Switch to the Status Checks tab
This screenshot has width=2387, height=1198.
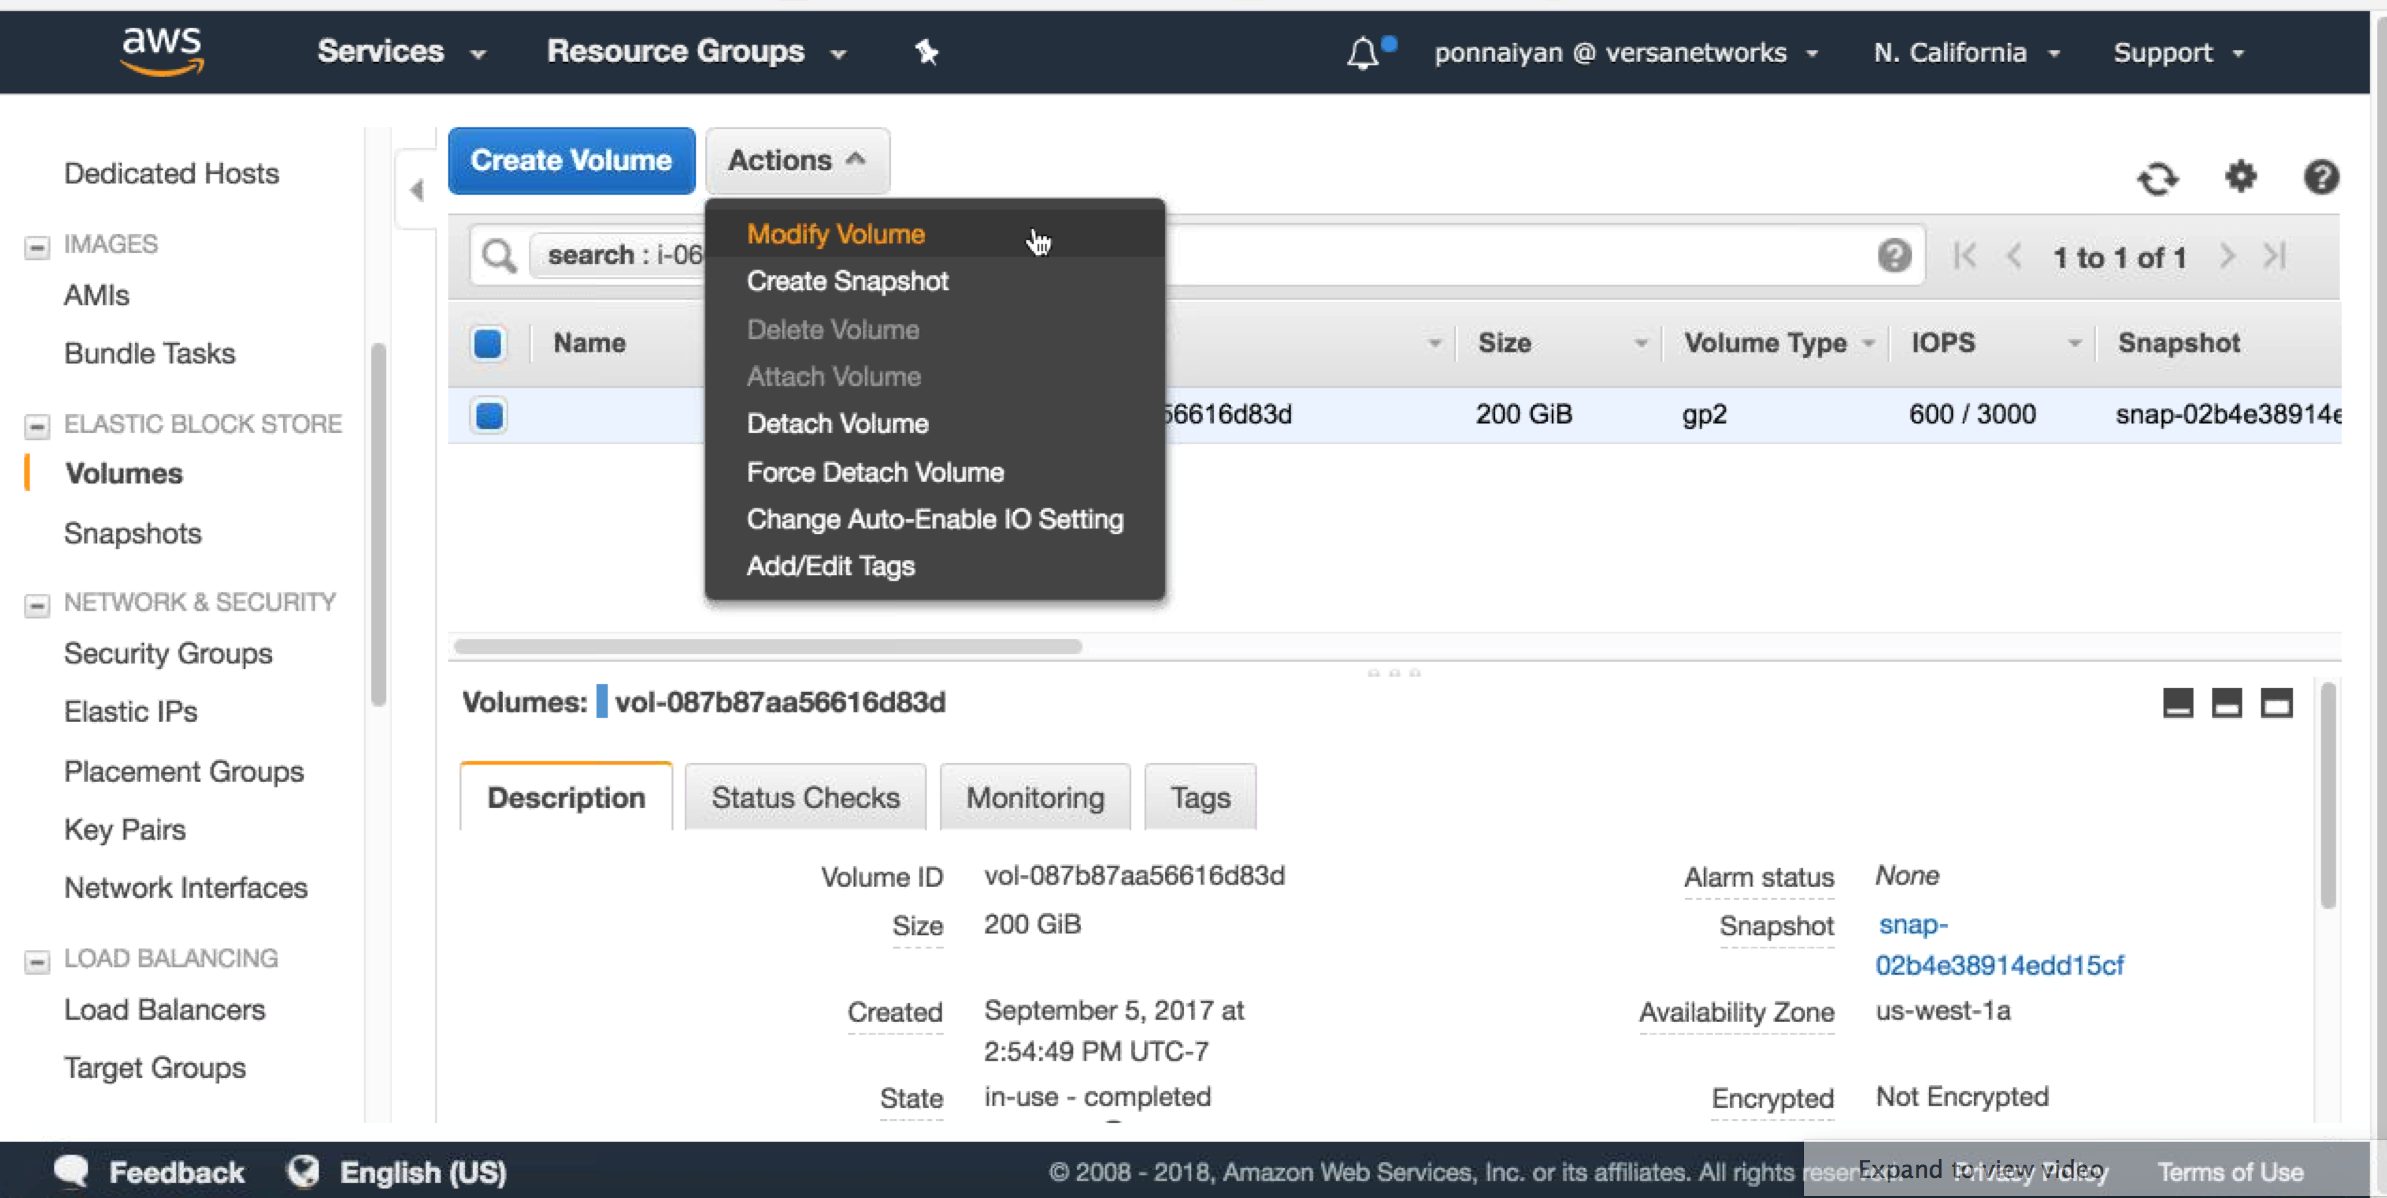[805, 797]
